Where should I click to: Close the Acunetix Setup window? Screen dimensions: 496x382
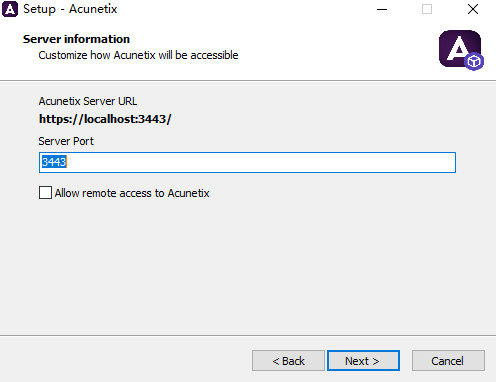point(473,9)
